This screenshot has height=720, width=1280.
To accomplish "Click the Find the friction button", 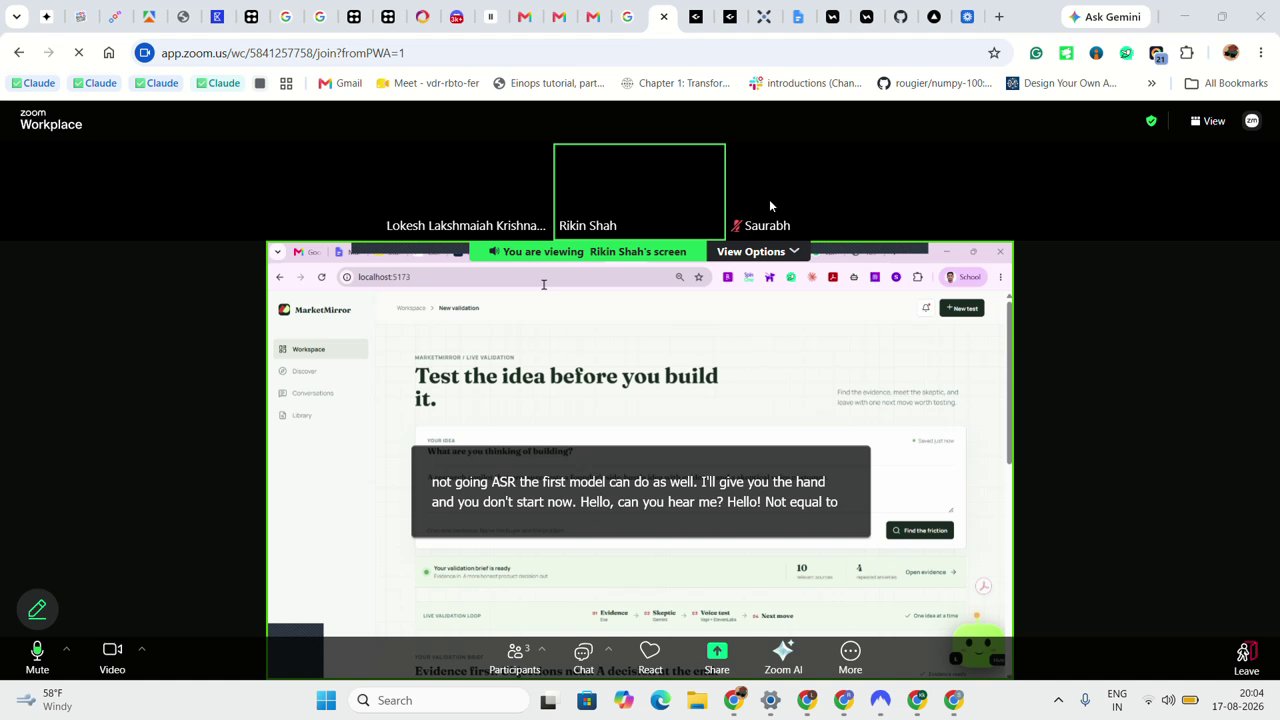I will click(920, 530).
